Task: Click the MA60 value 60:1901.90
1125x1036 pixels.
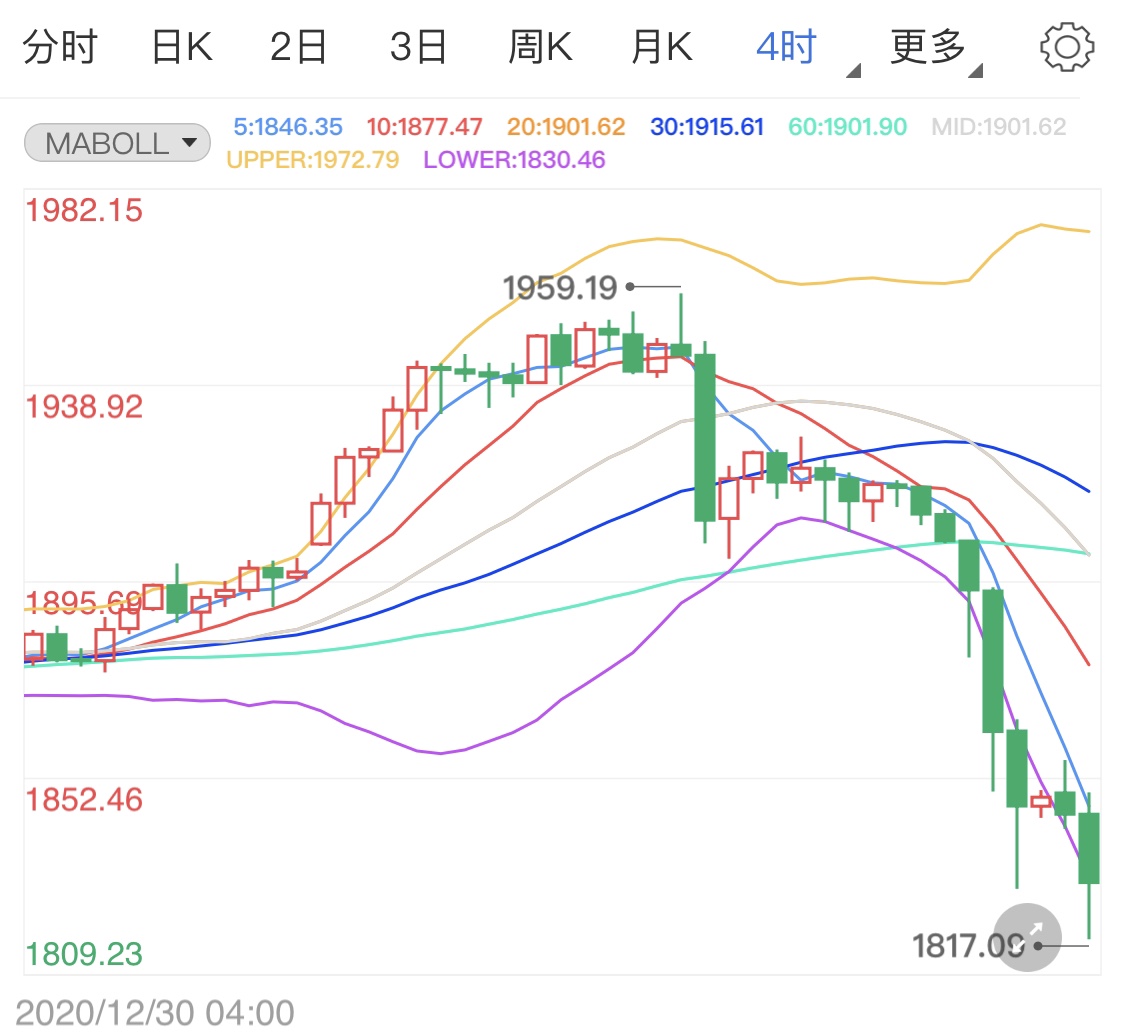Action: click(847, 127)
